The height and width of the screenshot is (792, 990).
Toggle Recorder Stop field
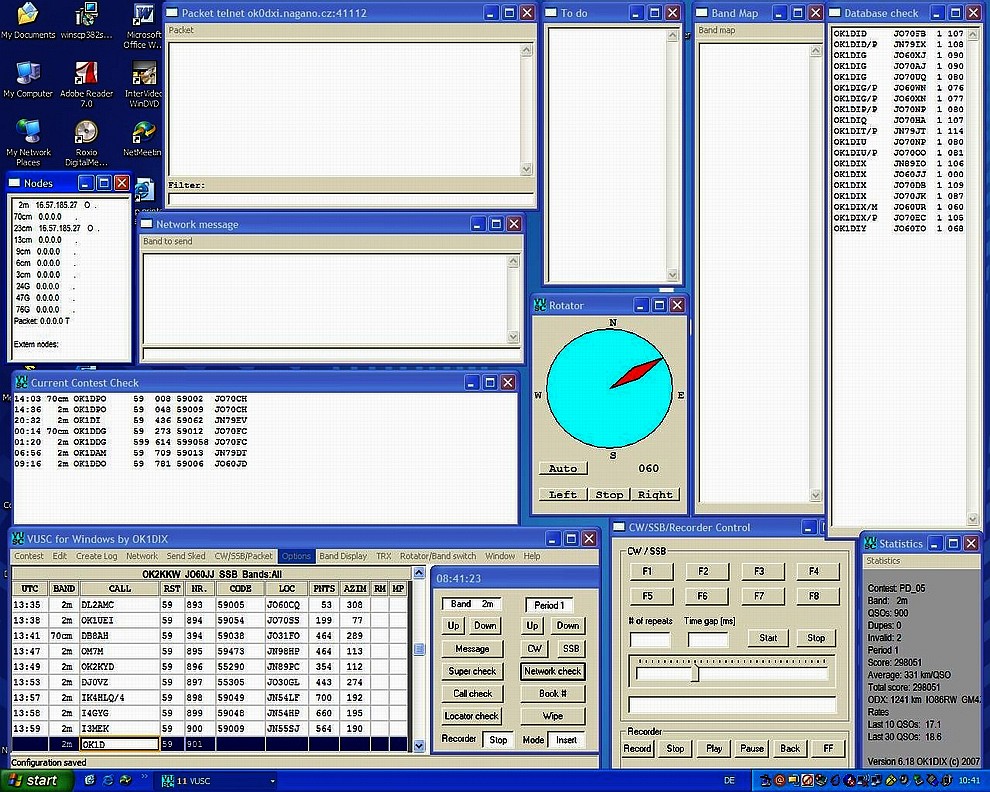pos(498,740)
